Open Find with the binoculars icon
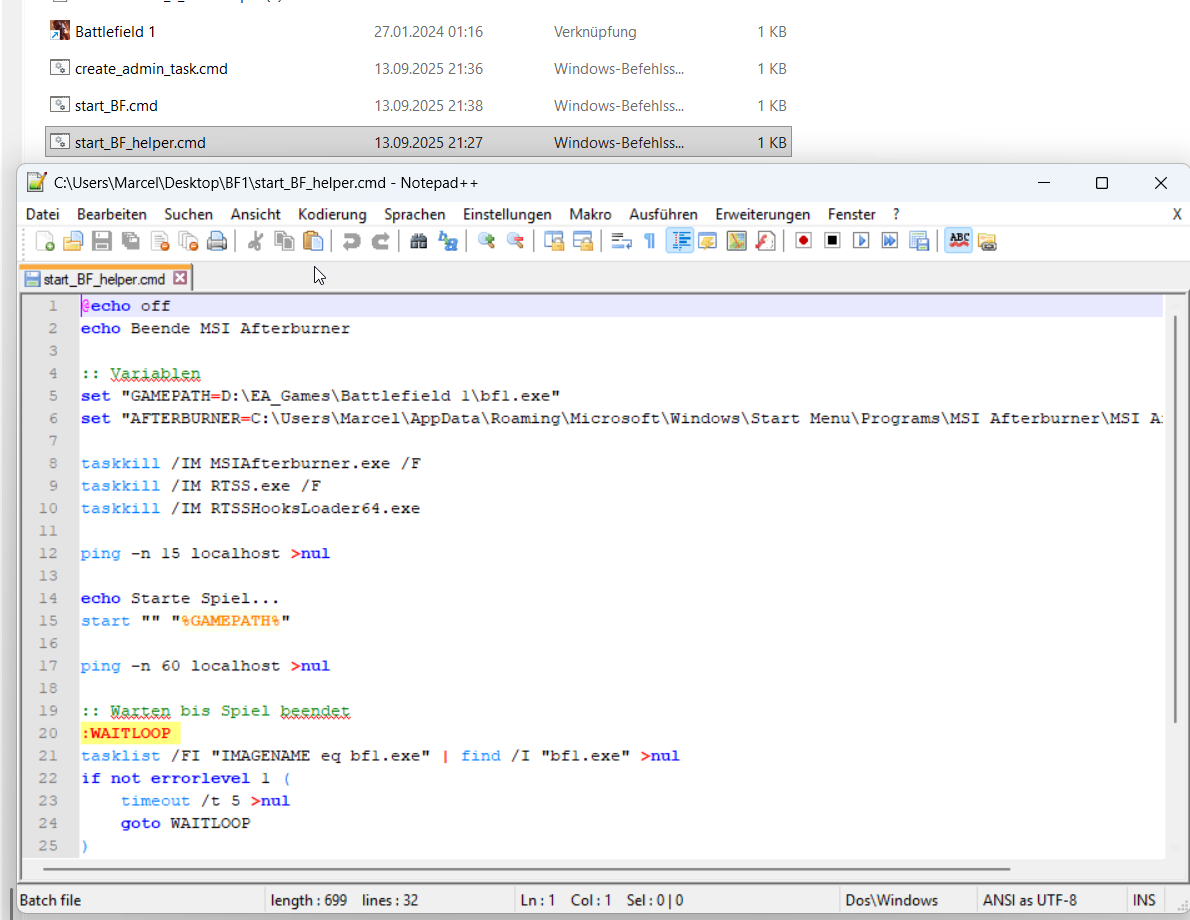The image size is (1190, 920). click(x=418, y=241)
